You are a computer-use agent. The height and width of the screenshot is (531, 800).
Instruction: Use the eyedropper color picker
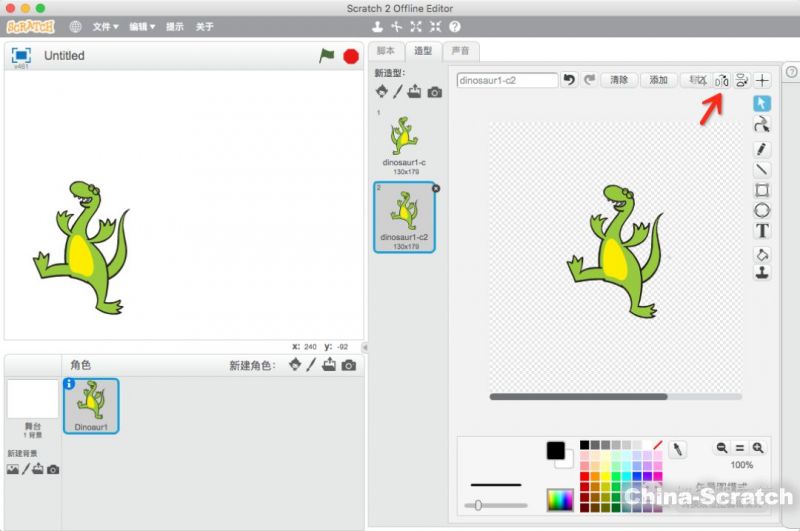tap(677, 451)
